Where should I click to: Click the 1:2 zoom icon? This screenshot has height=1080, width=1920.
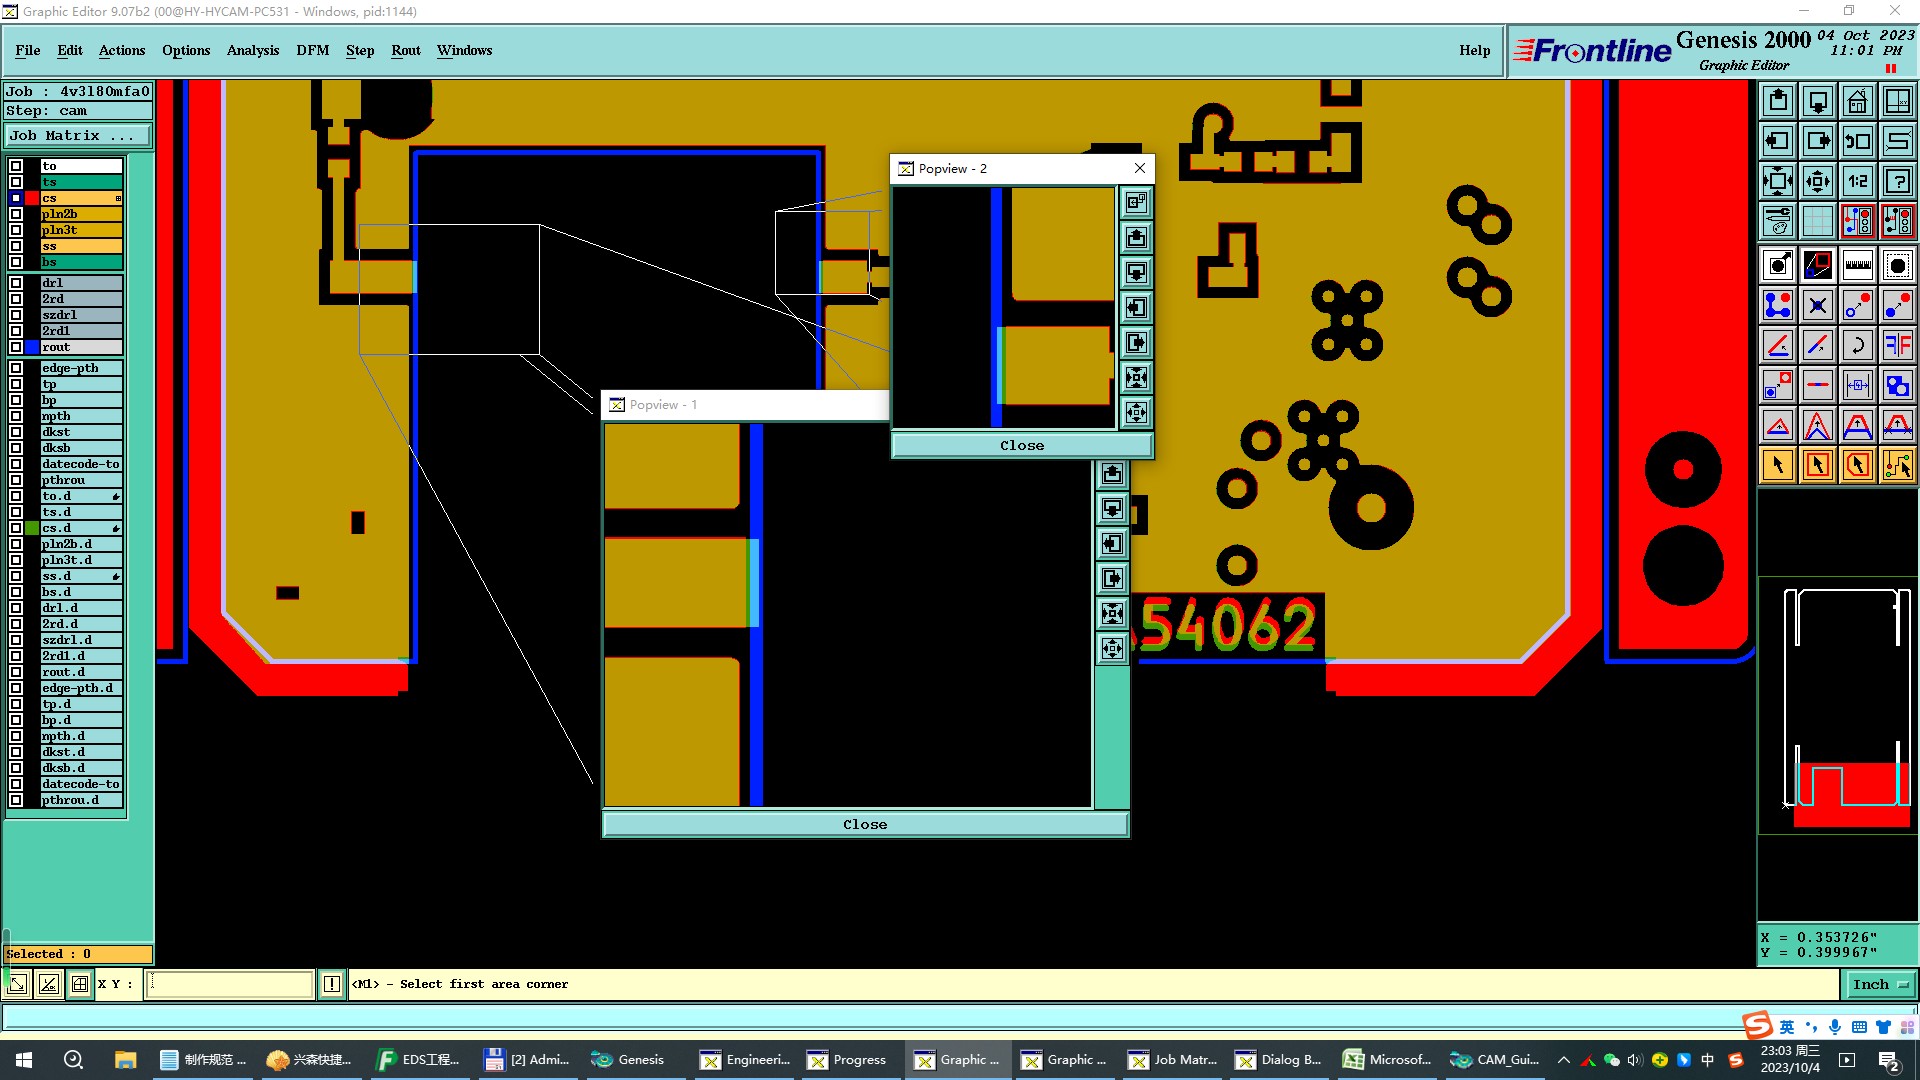click(x=1857, y=181)
